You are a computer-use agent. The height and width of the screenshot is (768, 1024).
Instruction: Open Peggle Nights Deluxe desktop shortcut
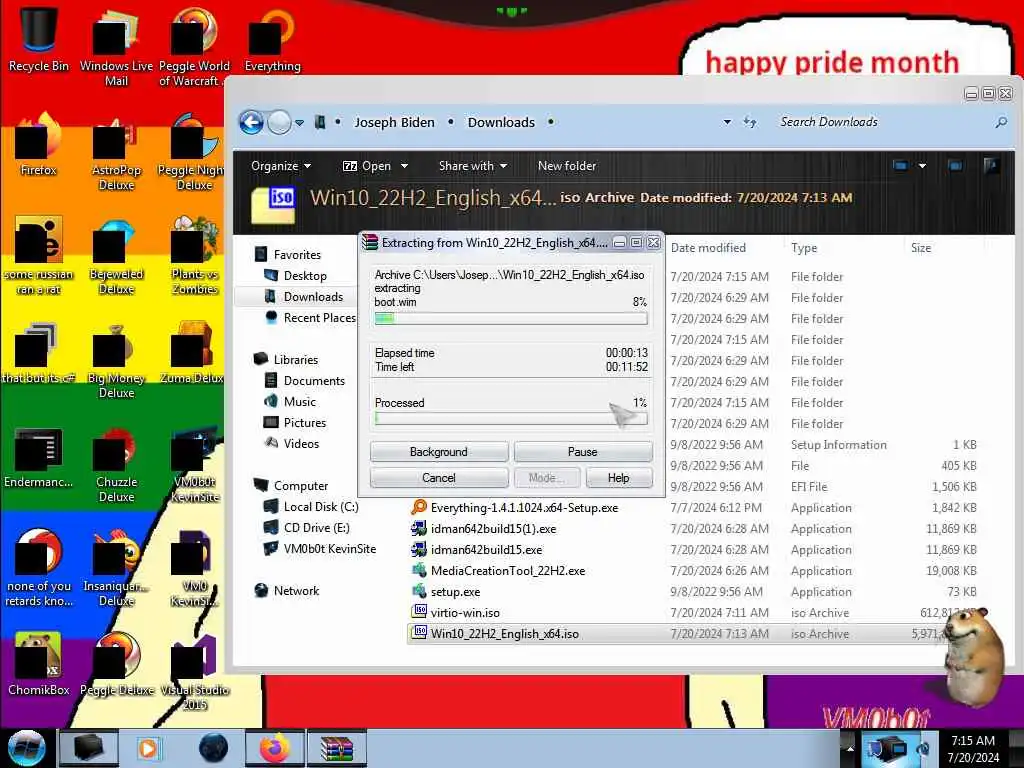(x=193, y=152)
